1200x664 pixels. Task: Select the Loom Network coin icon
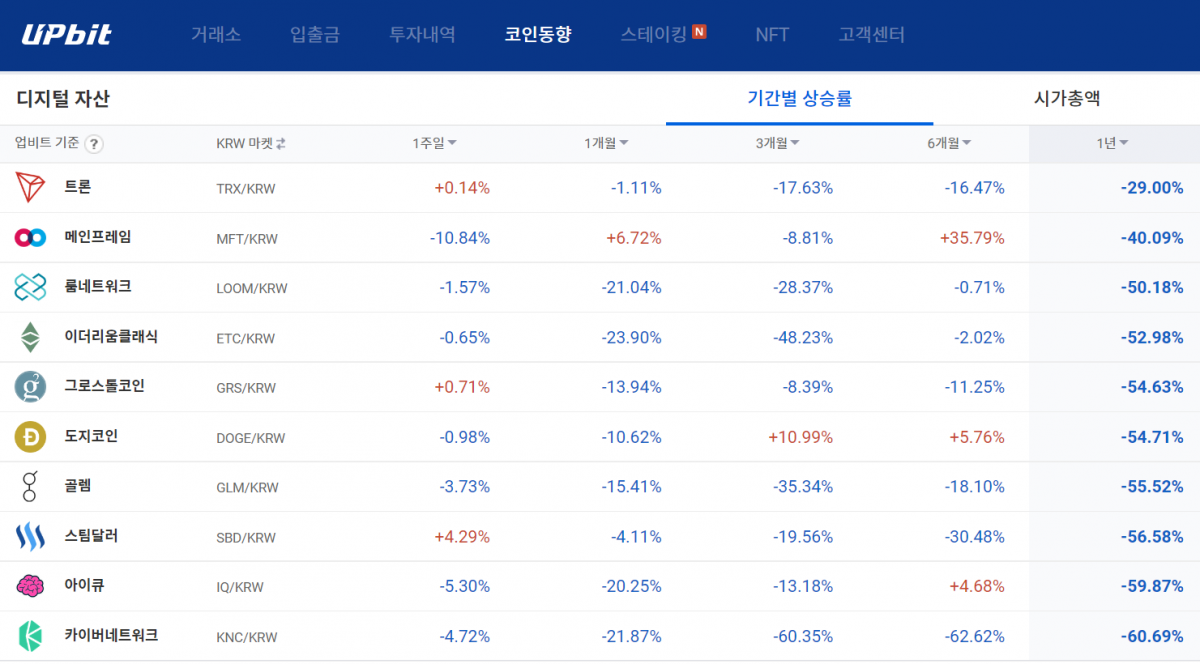coord(30,287)
